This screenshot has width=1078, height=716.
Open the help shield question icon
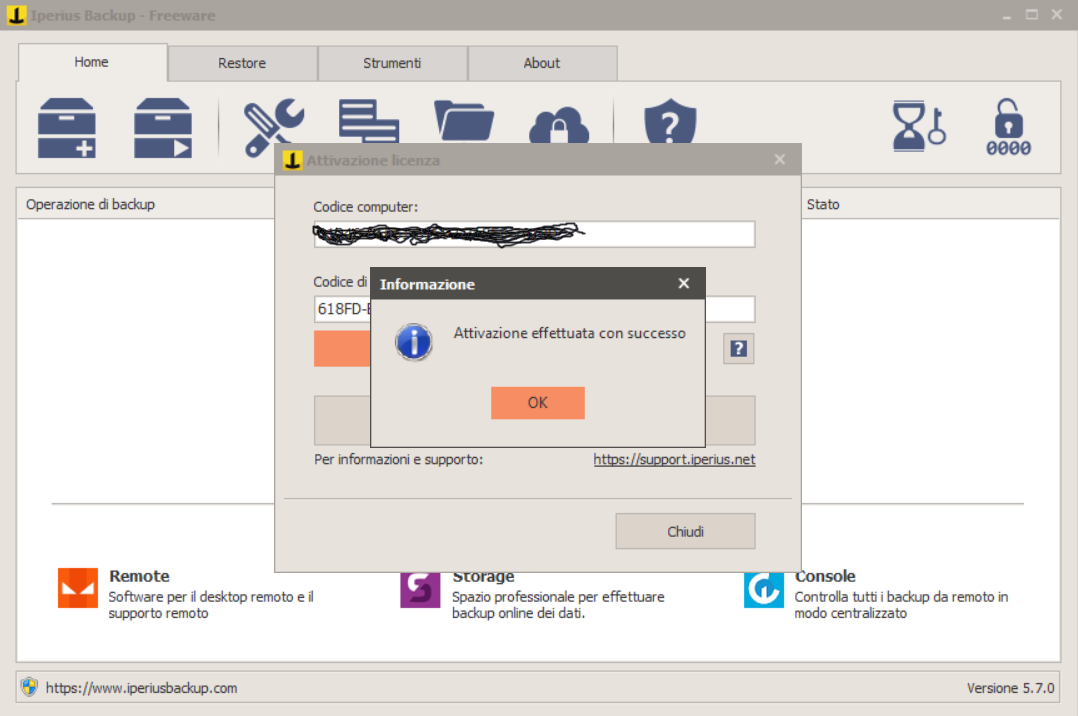[x=670, y=120]
